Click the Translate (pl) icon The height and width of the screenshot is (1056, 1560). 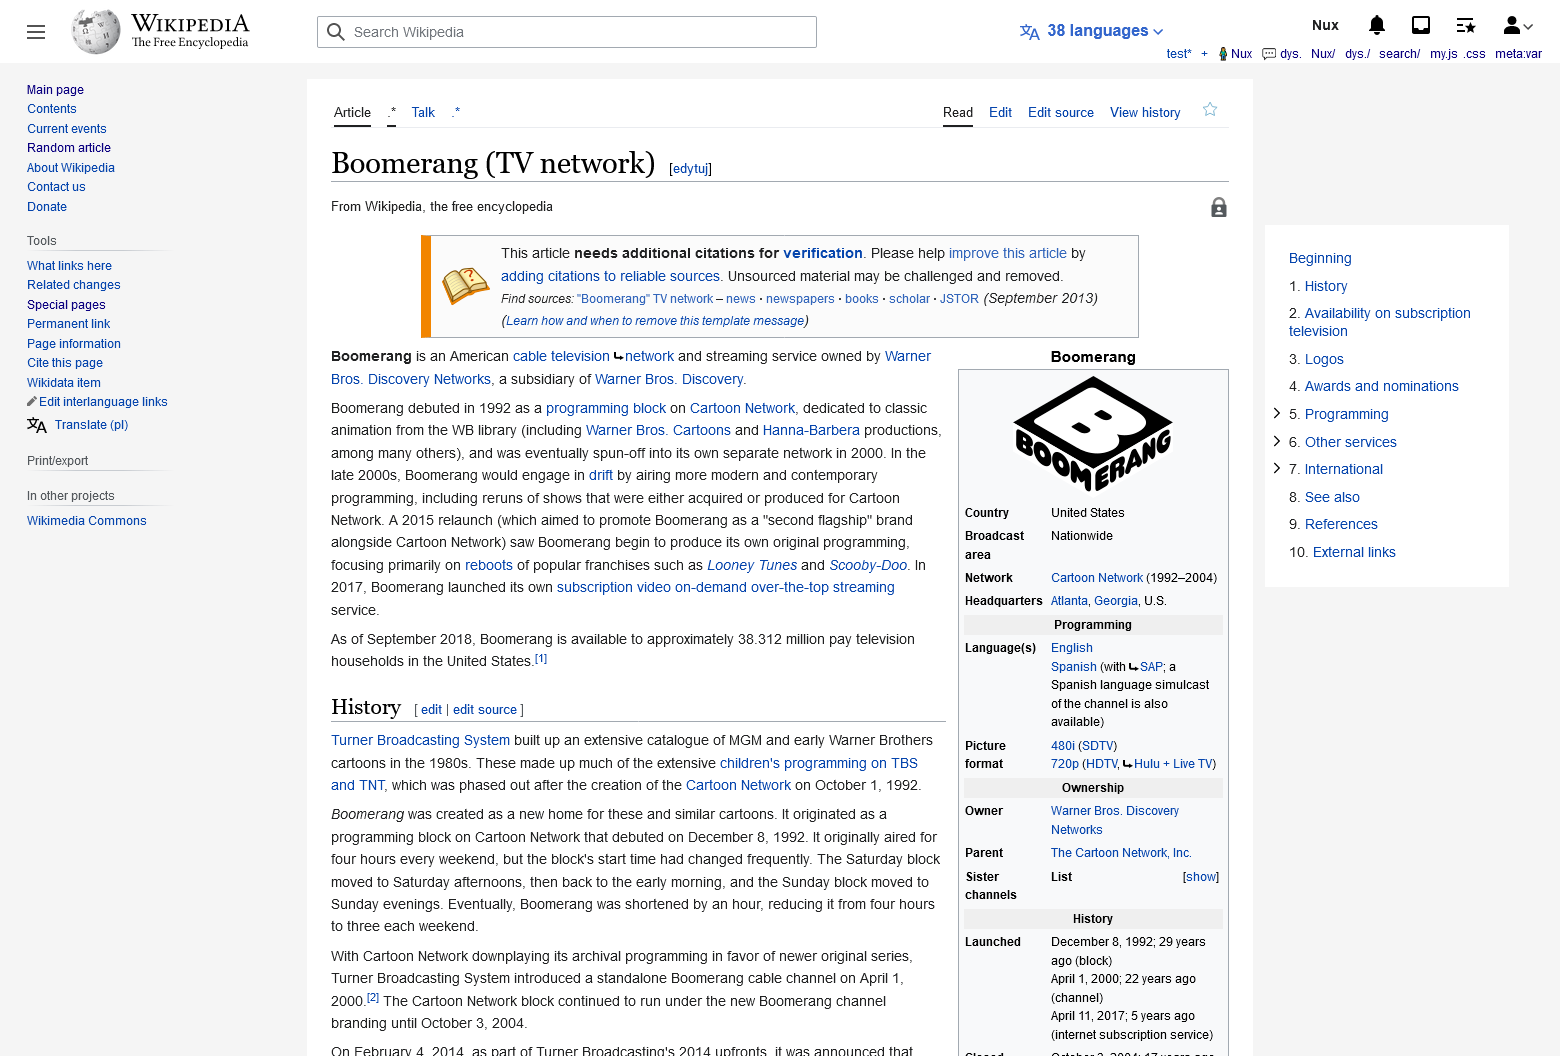37,425
